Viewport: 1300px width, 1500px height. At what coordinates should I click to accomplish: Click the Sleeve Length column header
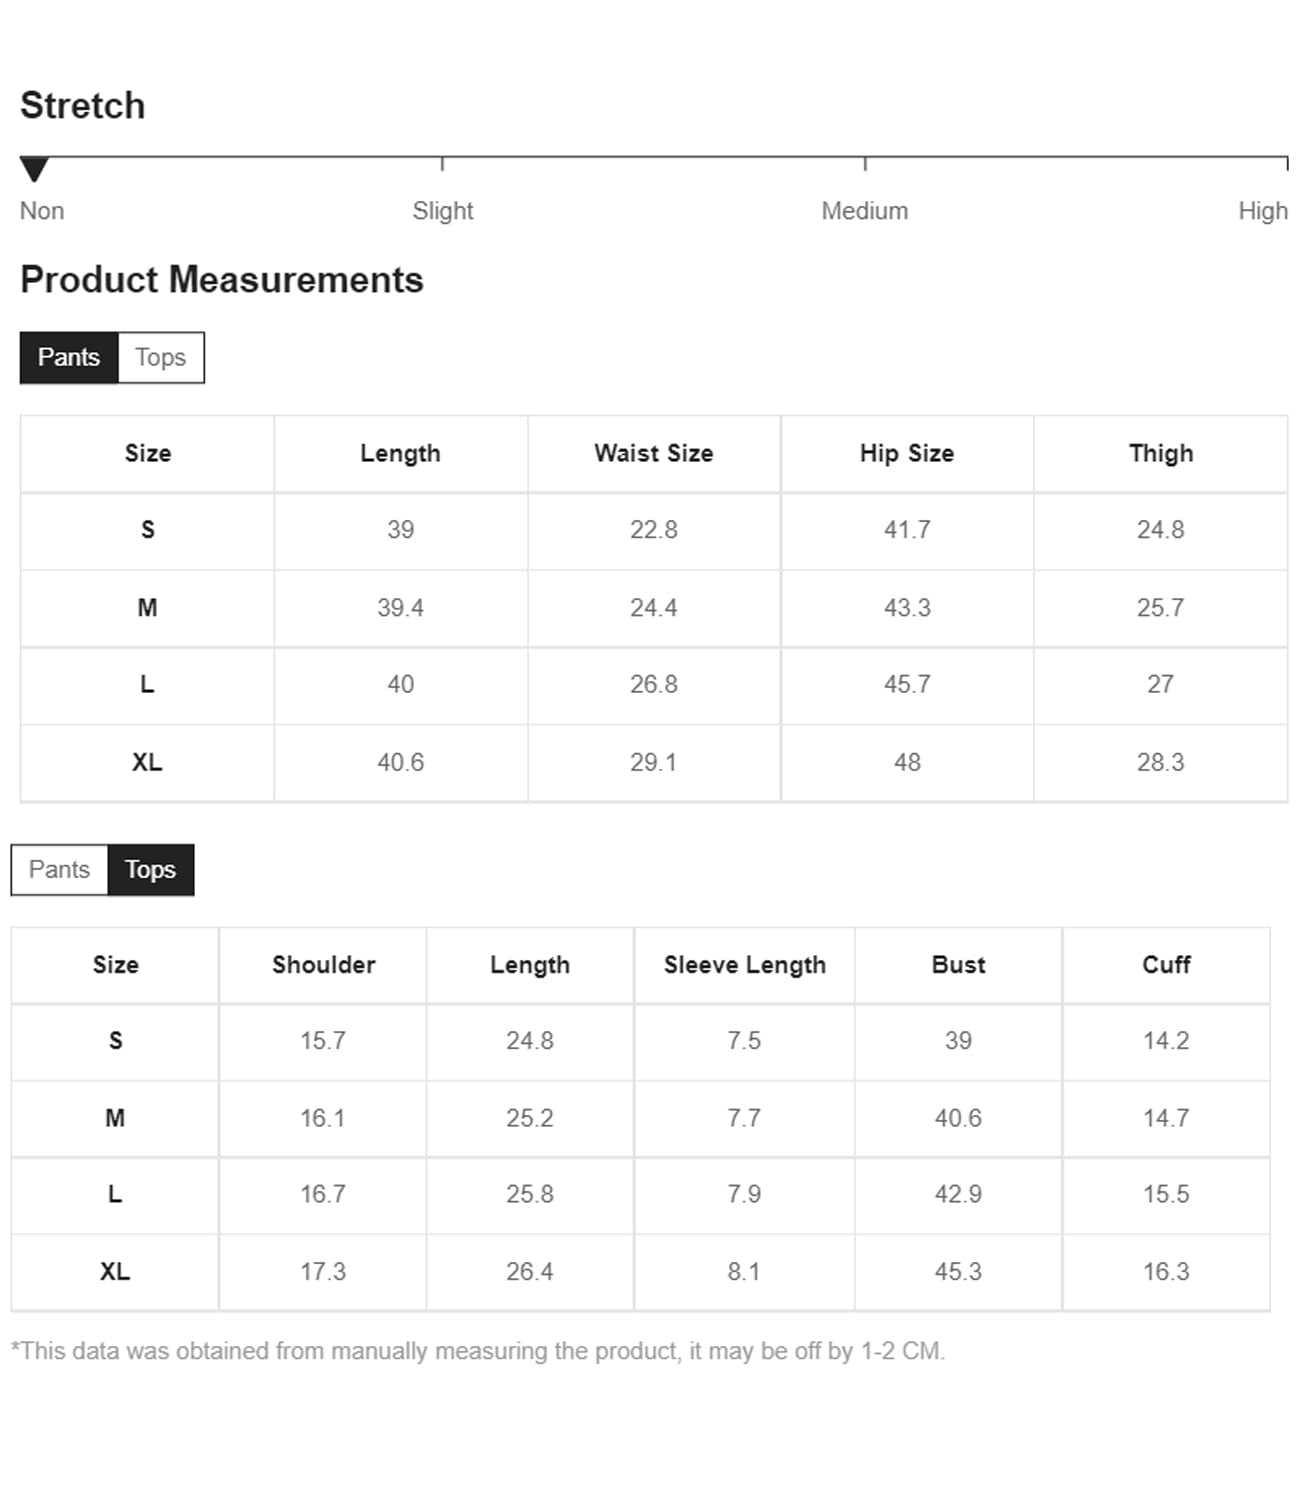(744, 965)
